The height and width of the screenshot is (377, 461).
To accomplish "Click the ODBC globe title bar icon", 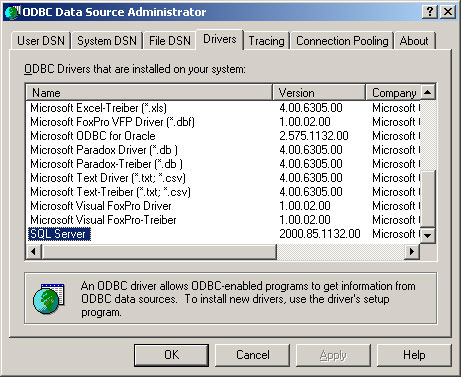I will pyautogui.click(x=13, y=12).
